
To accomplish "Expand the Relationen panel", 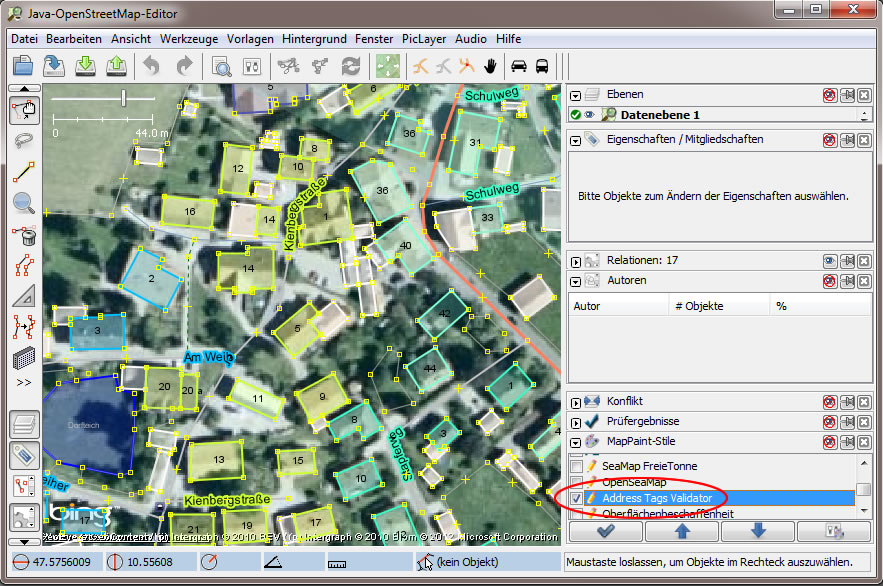I will (x=576, y=260).
